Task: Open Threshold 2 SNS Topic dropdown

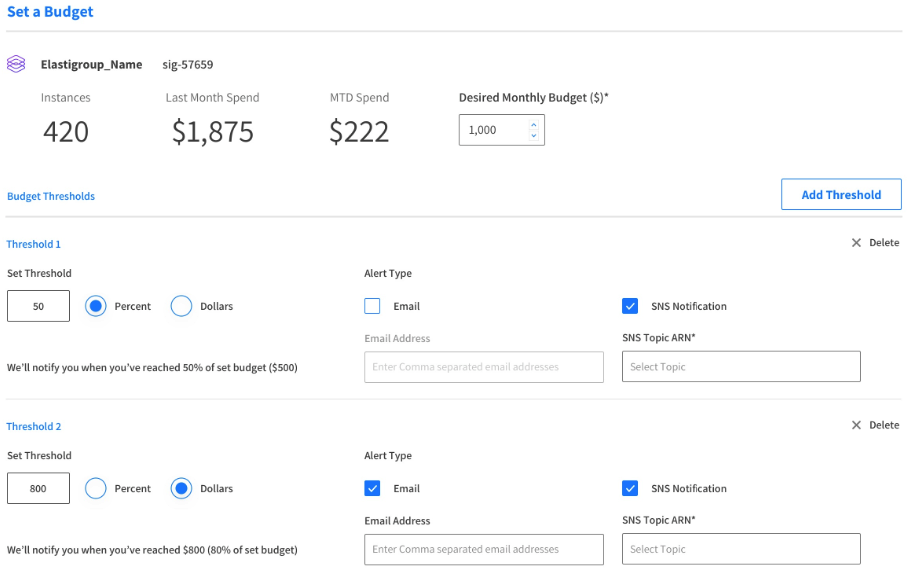Action: point(740,549)
